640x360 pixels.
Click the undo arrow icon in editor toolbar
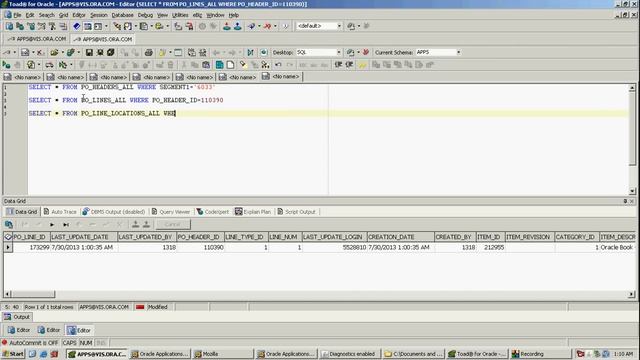pyautogui.click(x=278, y=65)
